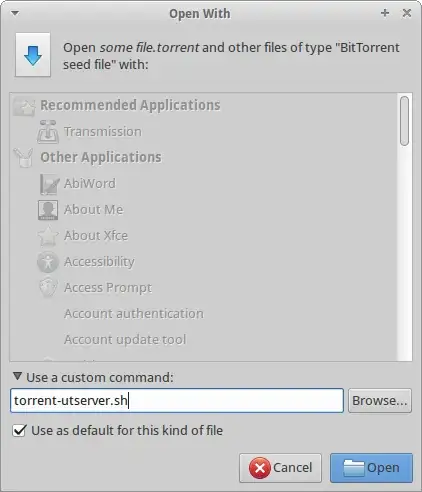Collapse the Use a custom command expander
The image size is (422, 492).
[x=17, y=377]
